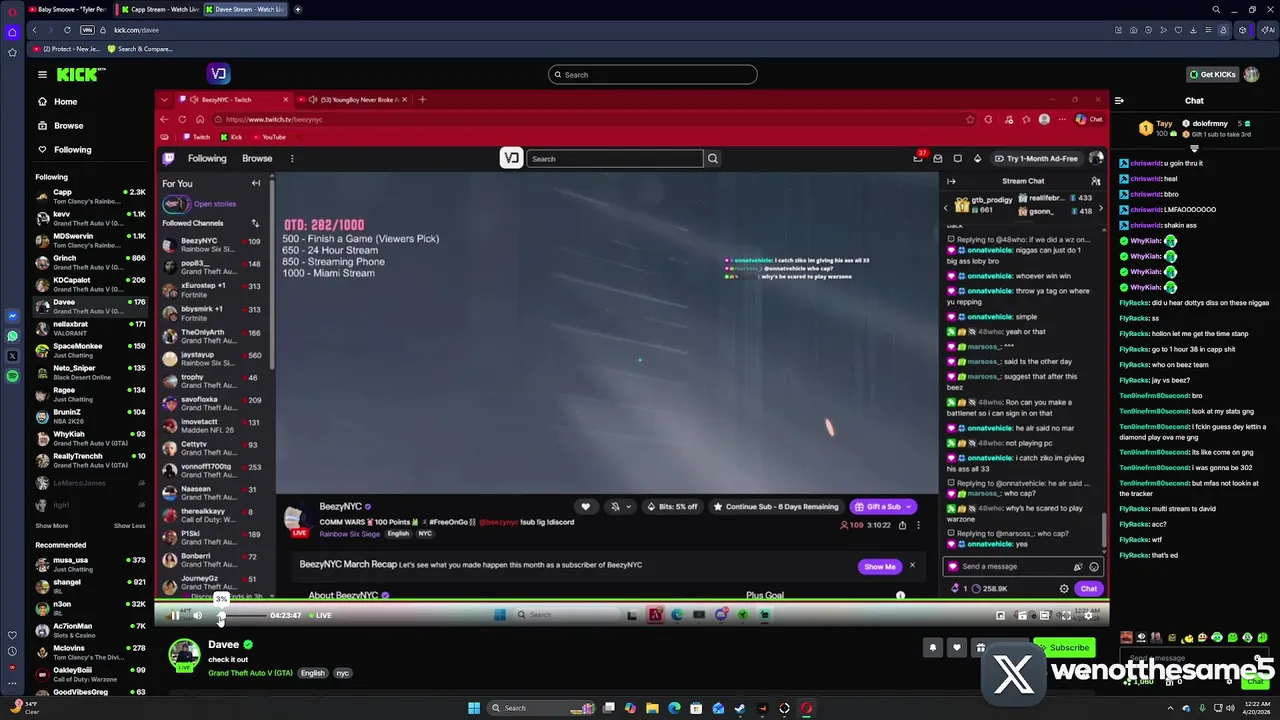Open SpaceMonkee channel in Following list

(x=90, y=350)
